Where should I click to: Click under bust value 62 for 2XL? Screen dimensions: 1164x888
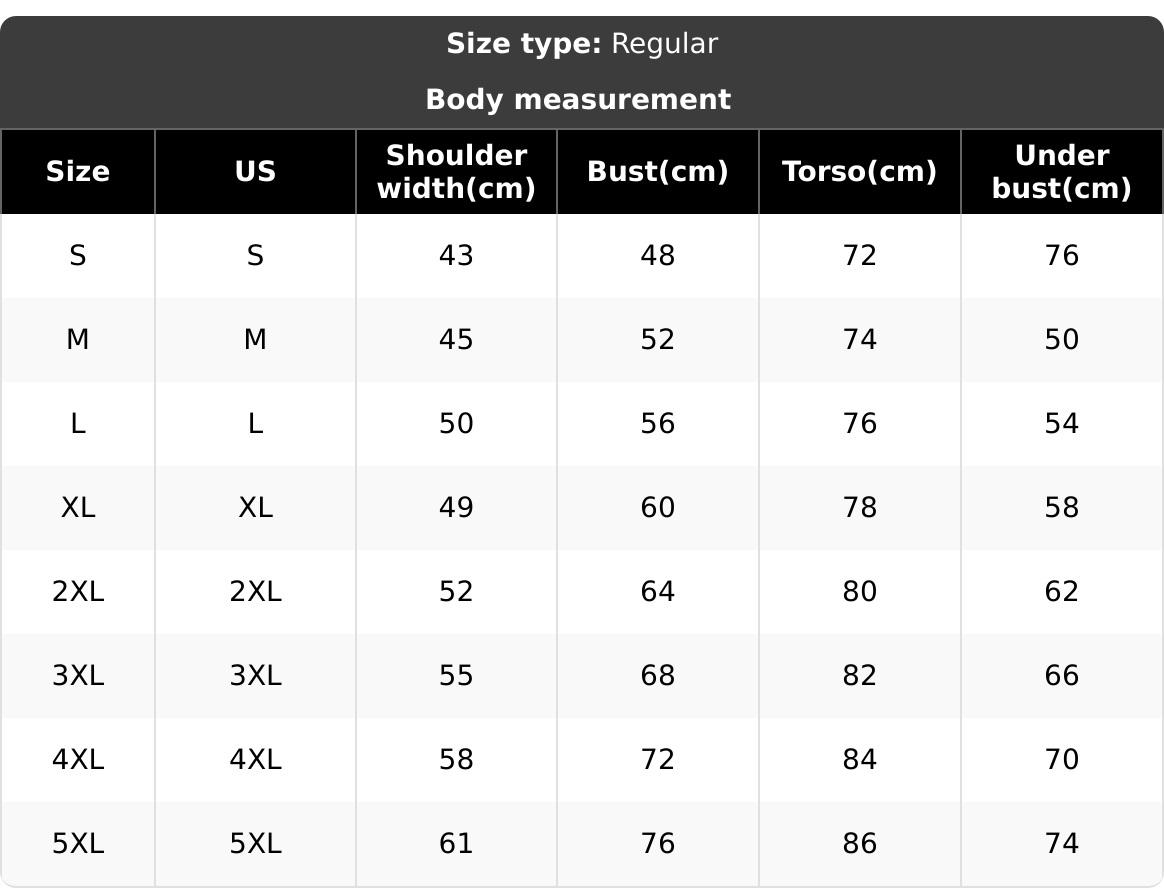(x=1061, y=592)
